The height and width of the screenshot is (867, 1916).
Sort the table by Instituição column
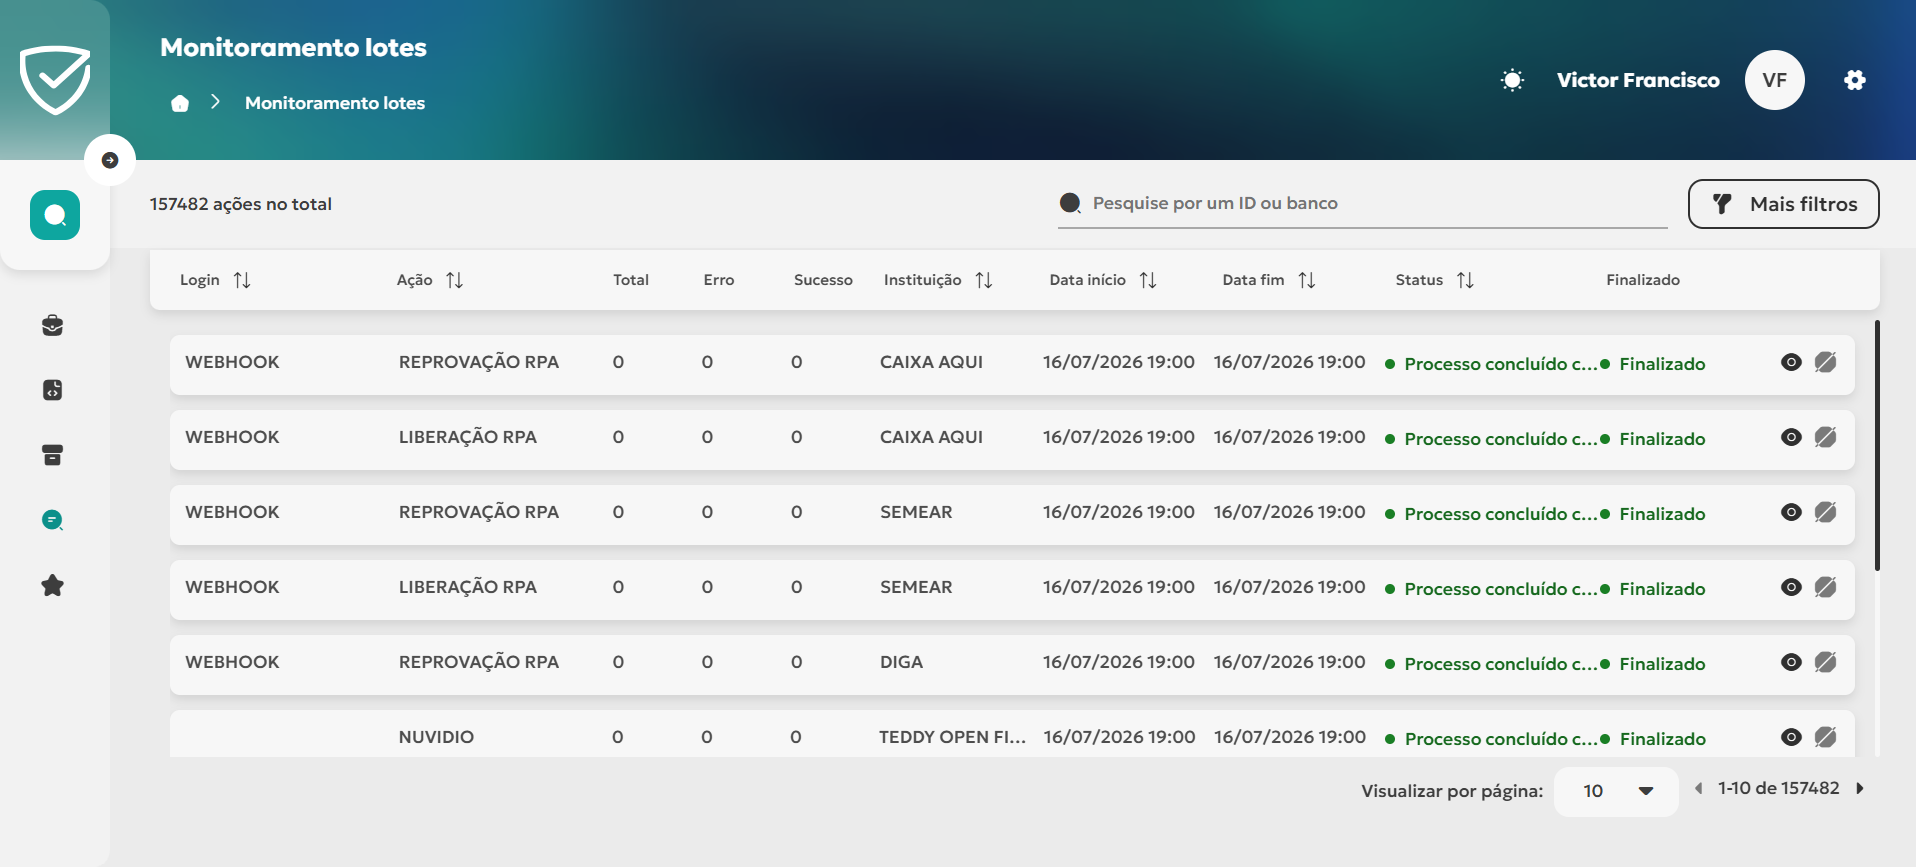984,280
